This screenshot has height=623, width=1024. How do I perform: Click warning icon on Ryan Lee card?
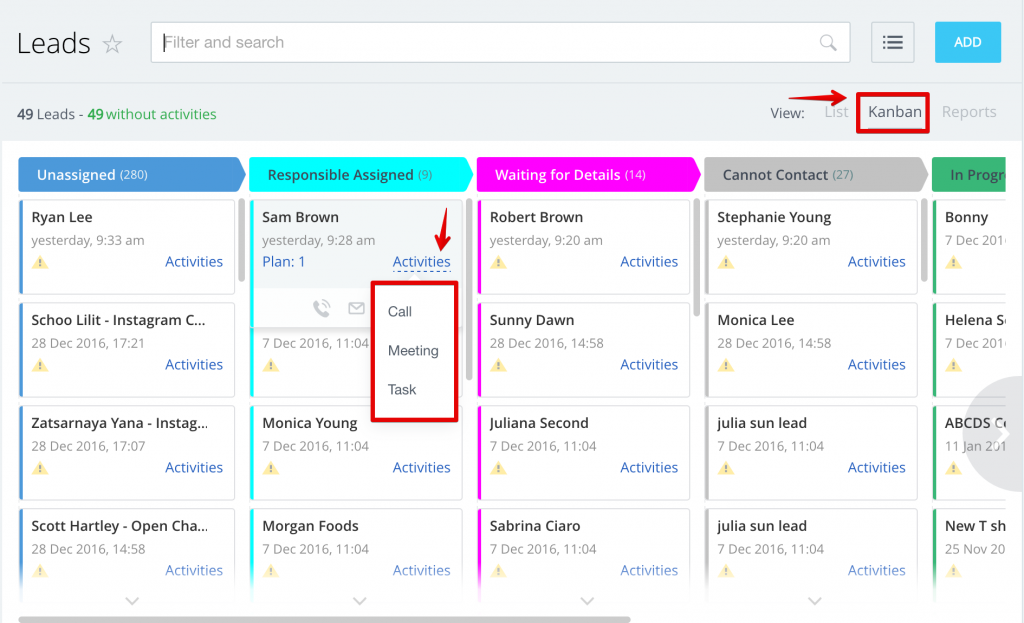(40, 262)
